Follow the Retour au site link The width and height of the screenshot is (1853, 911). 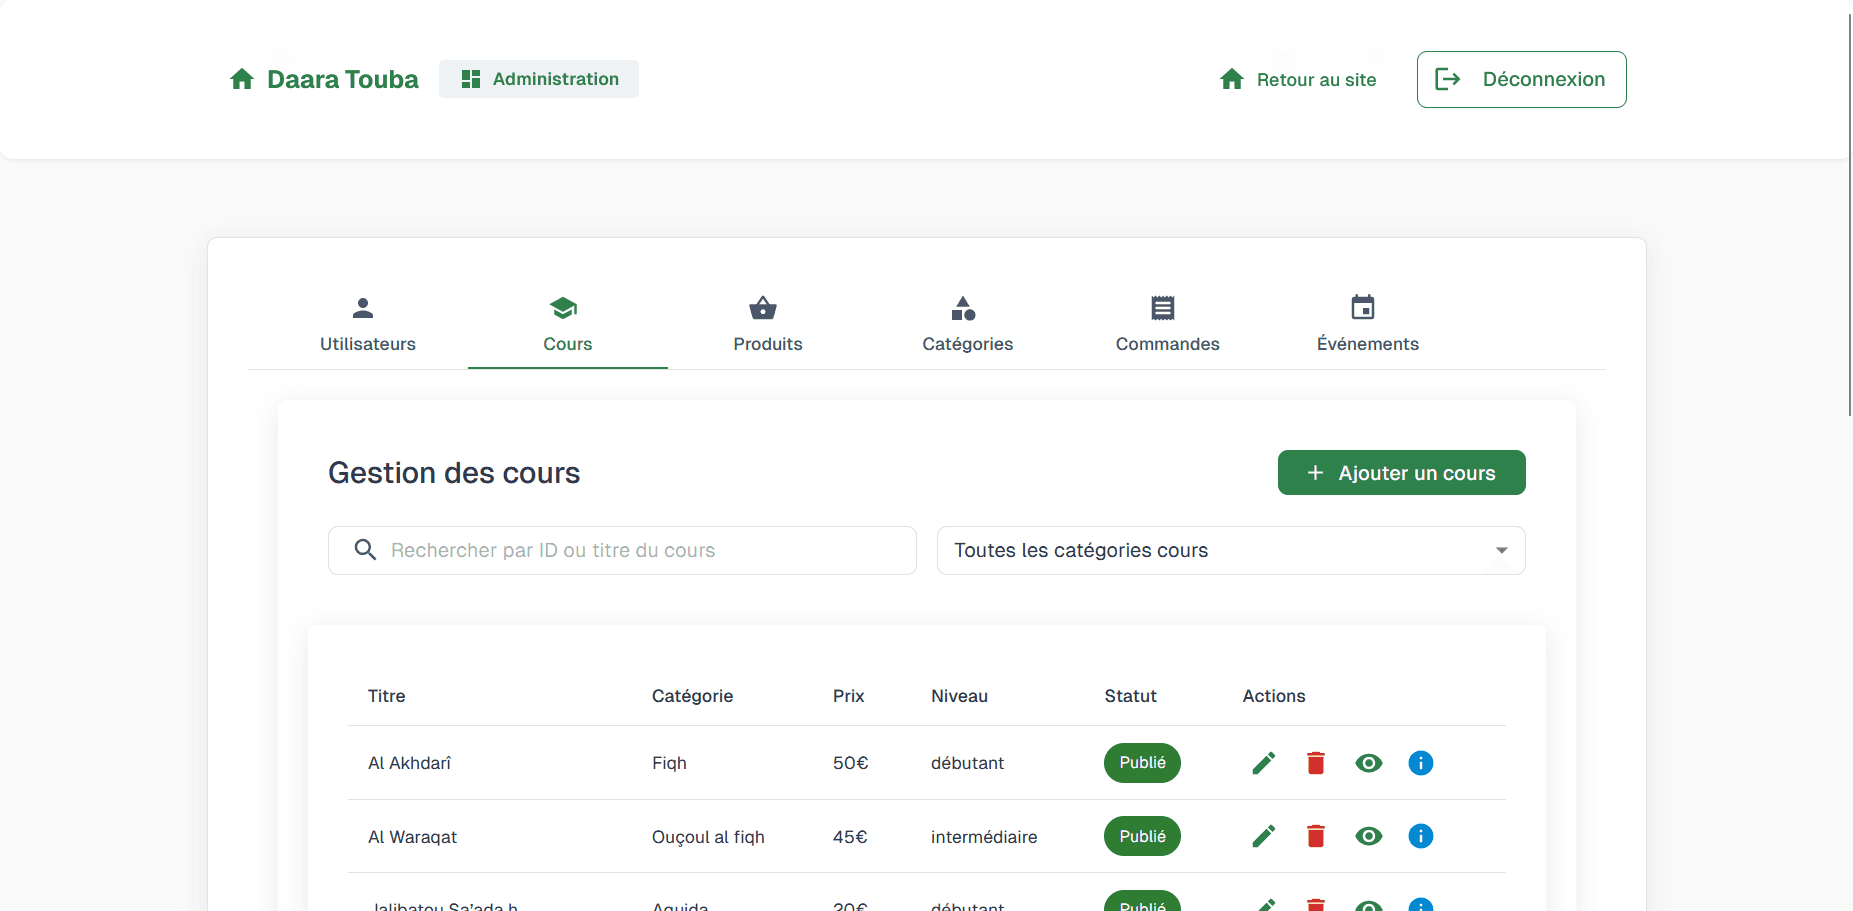[x=1298, y=79]
